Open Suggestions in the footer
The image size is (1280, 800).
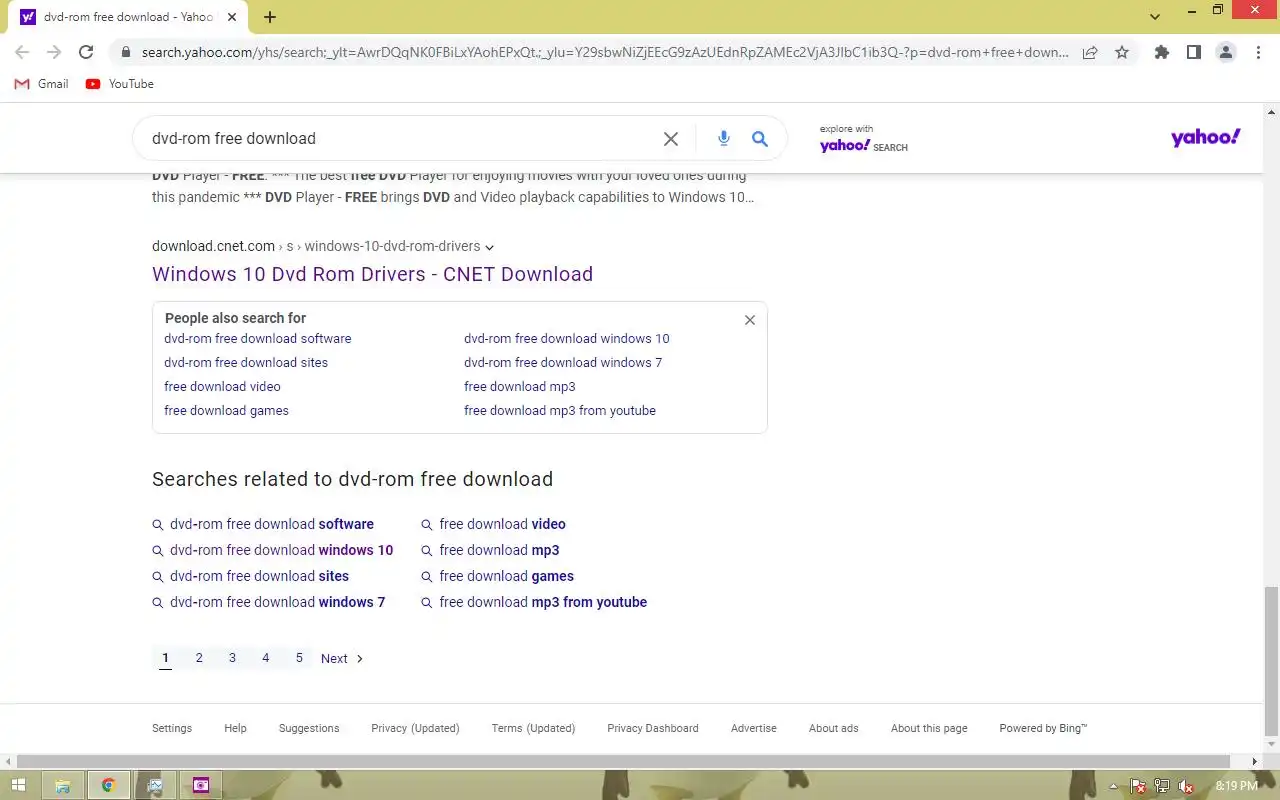[x=309, y=728]
